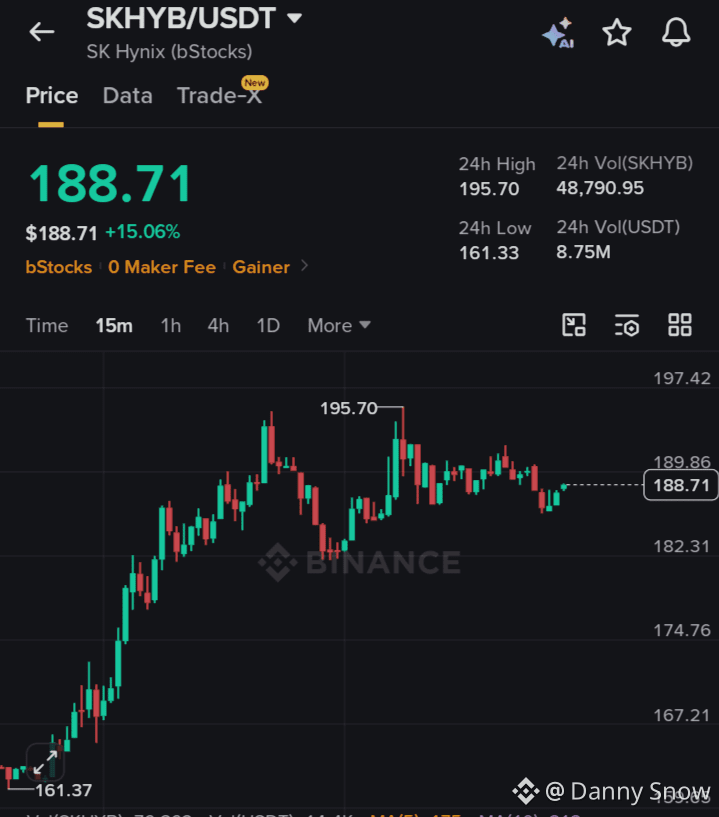
Task: Open the chart drawing tools icon
Action: click(574, 325)
